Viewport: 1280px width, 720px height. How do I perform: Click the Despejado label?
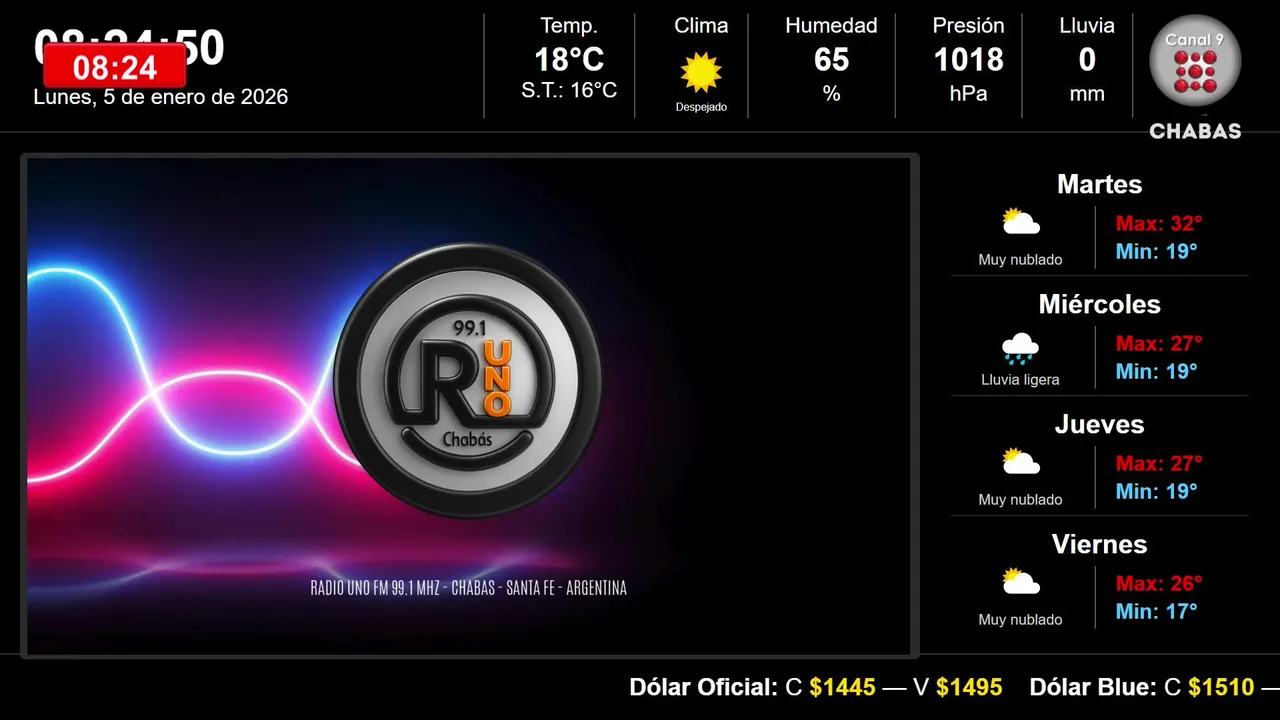(x=701, y=107)
